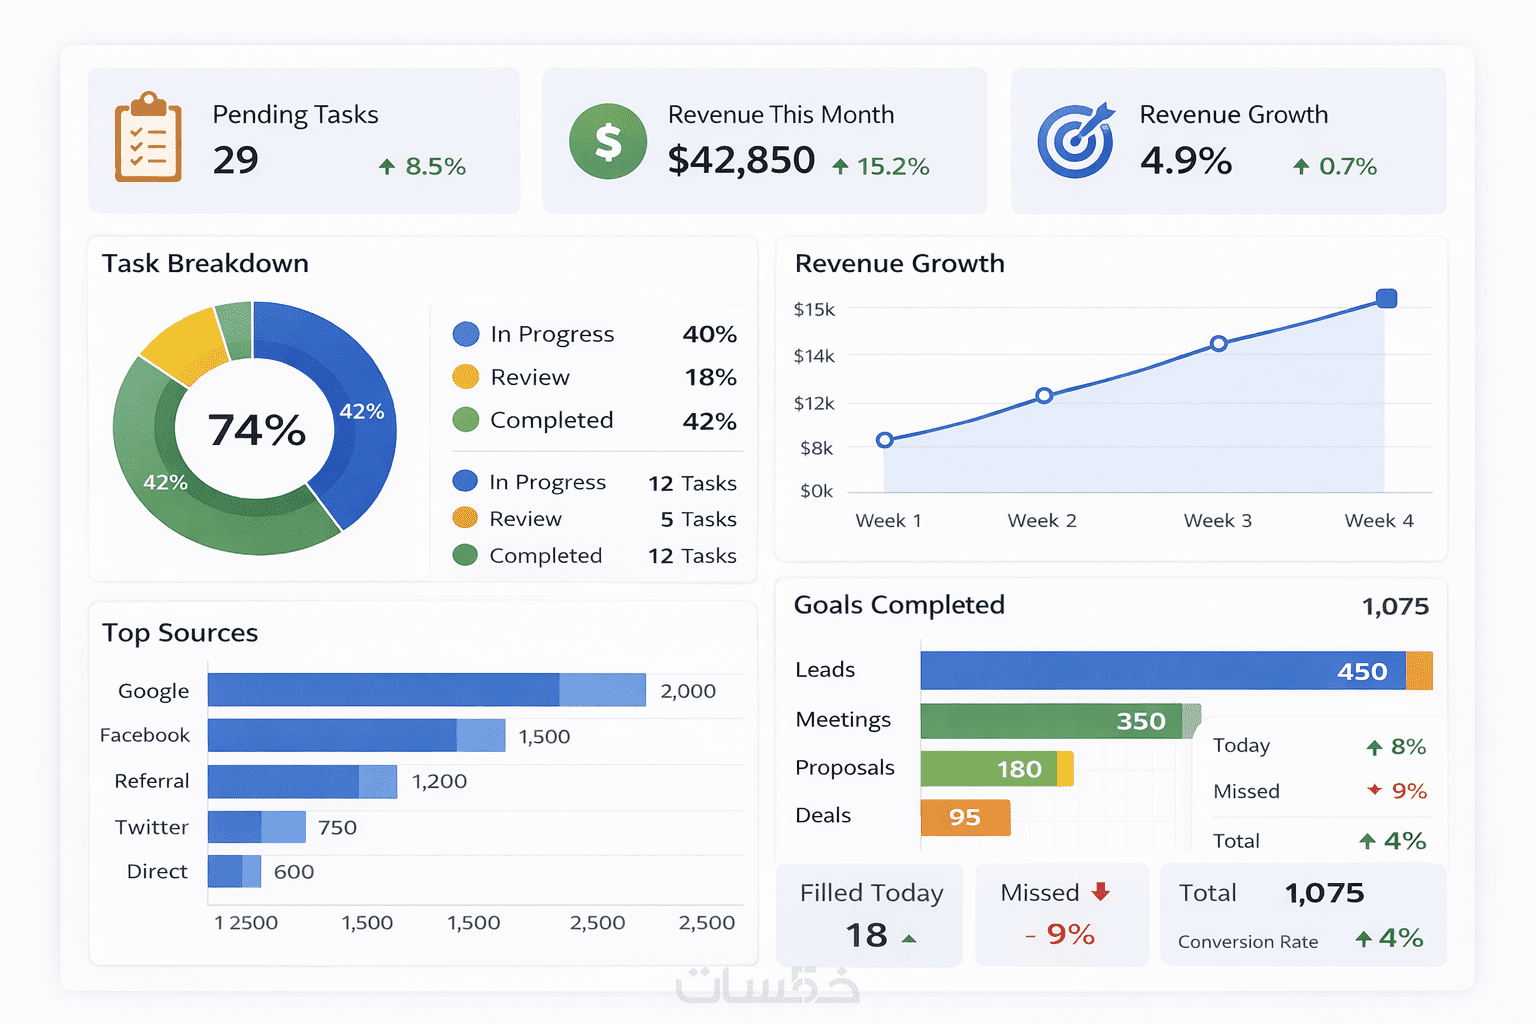Click the Top Sources heading
Screen dimensions: 1536x1024
180,633
